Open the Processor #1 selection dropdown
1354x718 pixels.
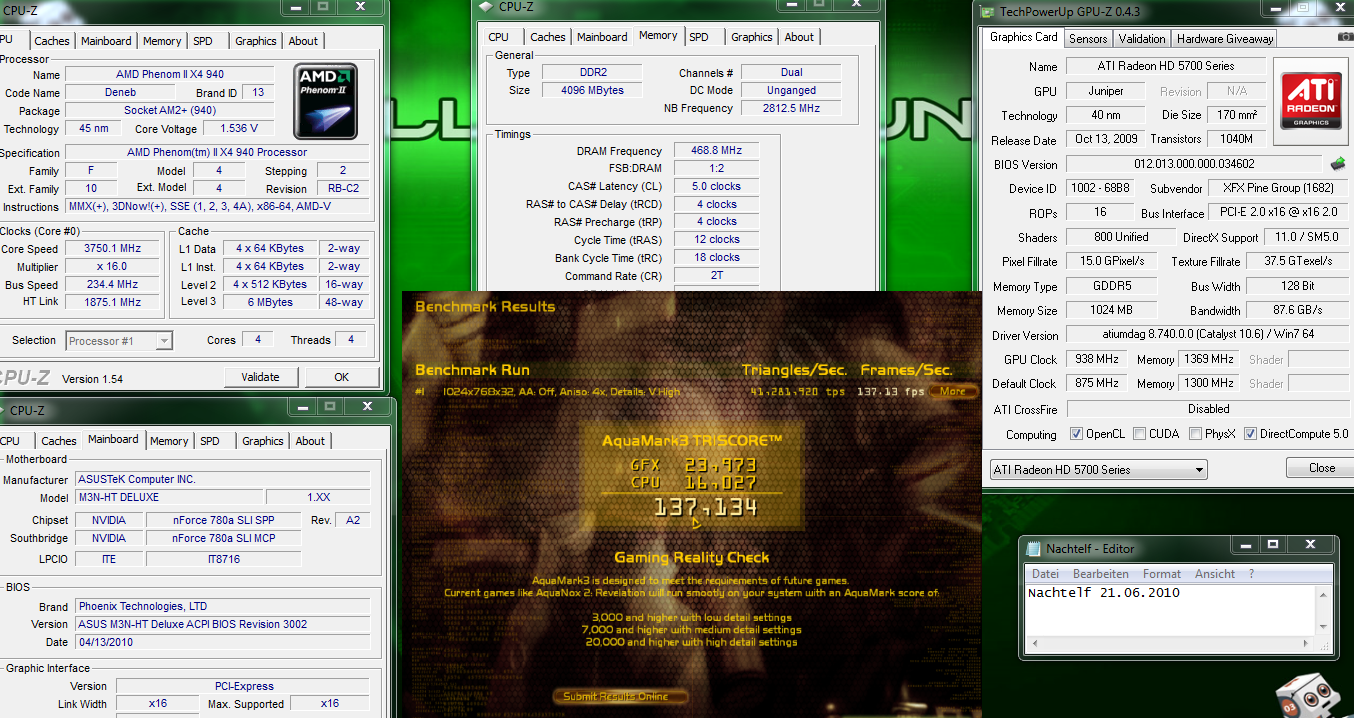tap(119, 341)
